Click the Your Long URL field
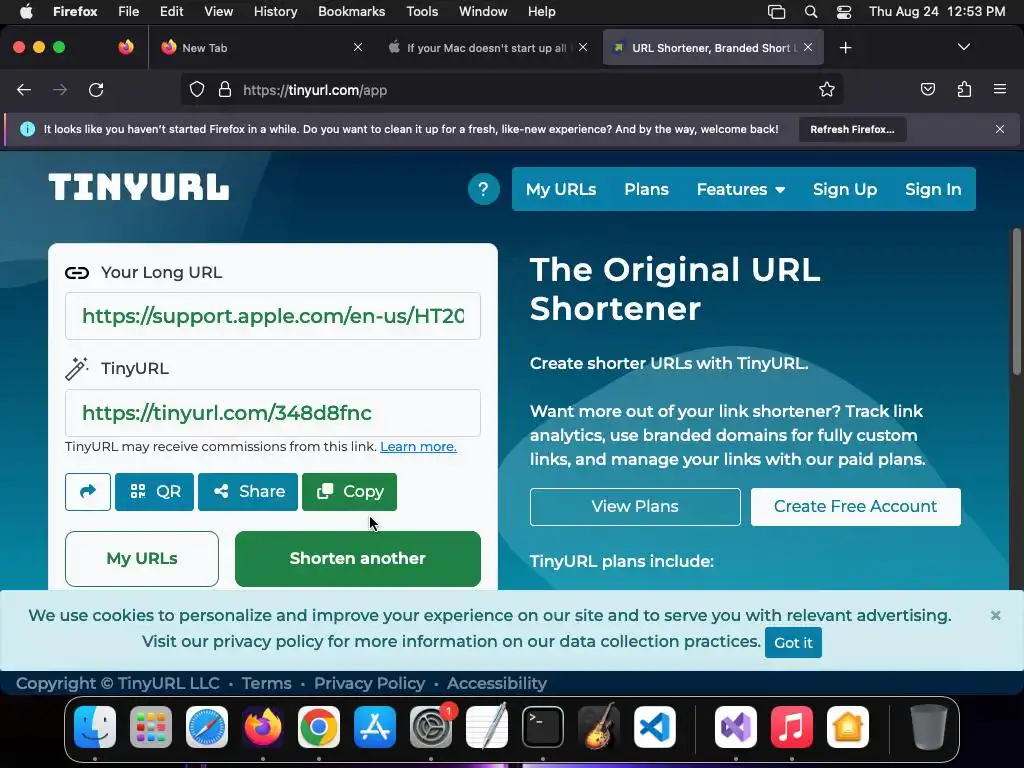Viewport: 1024px width, 768px height. pos(273,316)
